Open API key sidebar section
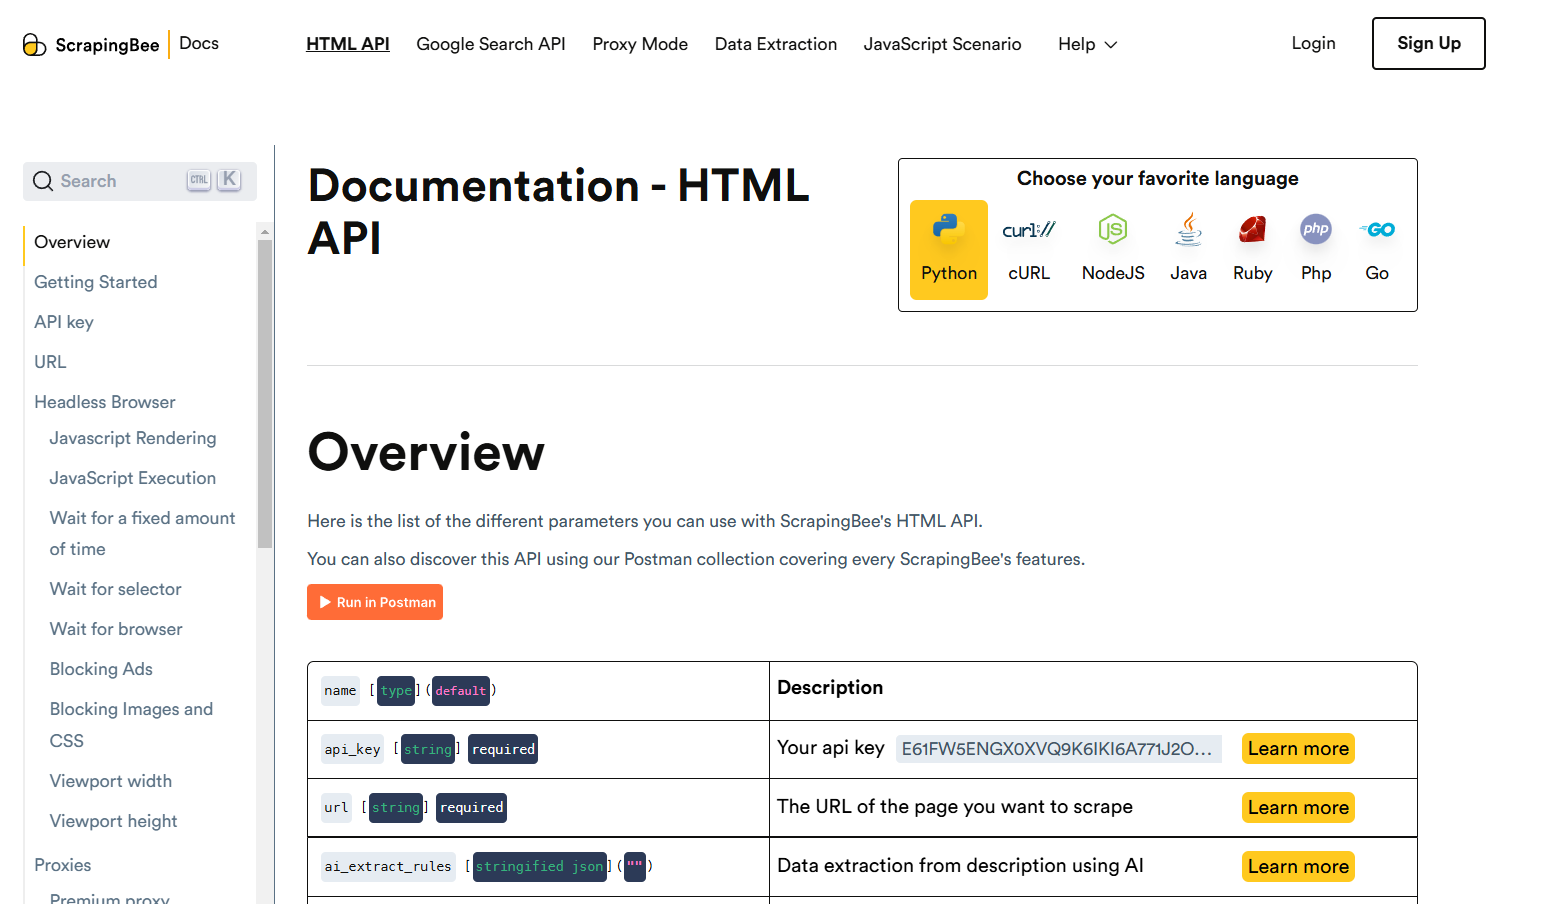 [64, 322]
